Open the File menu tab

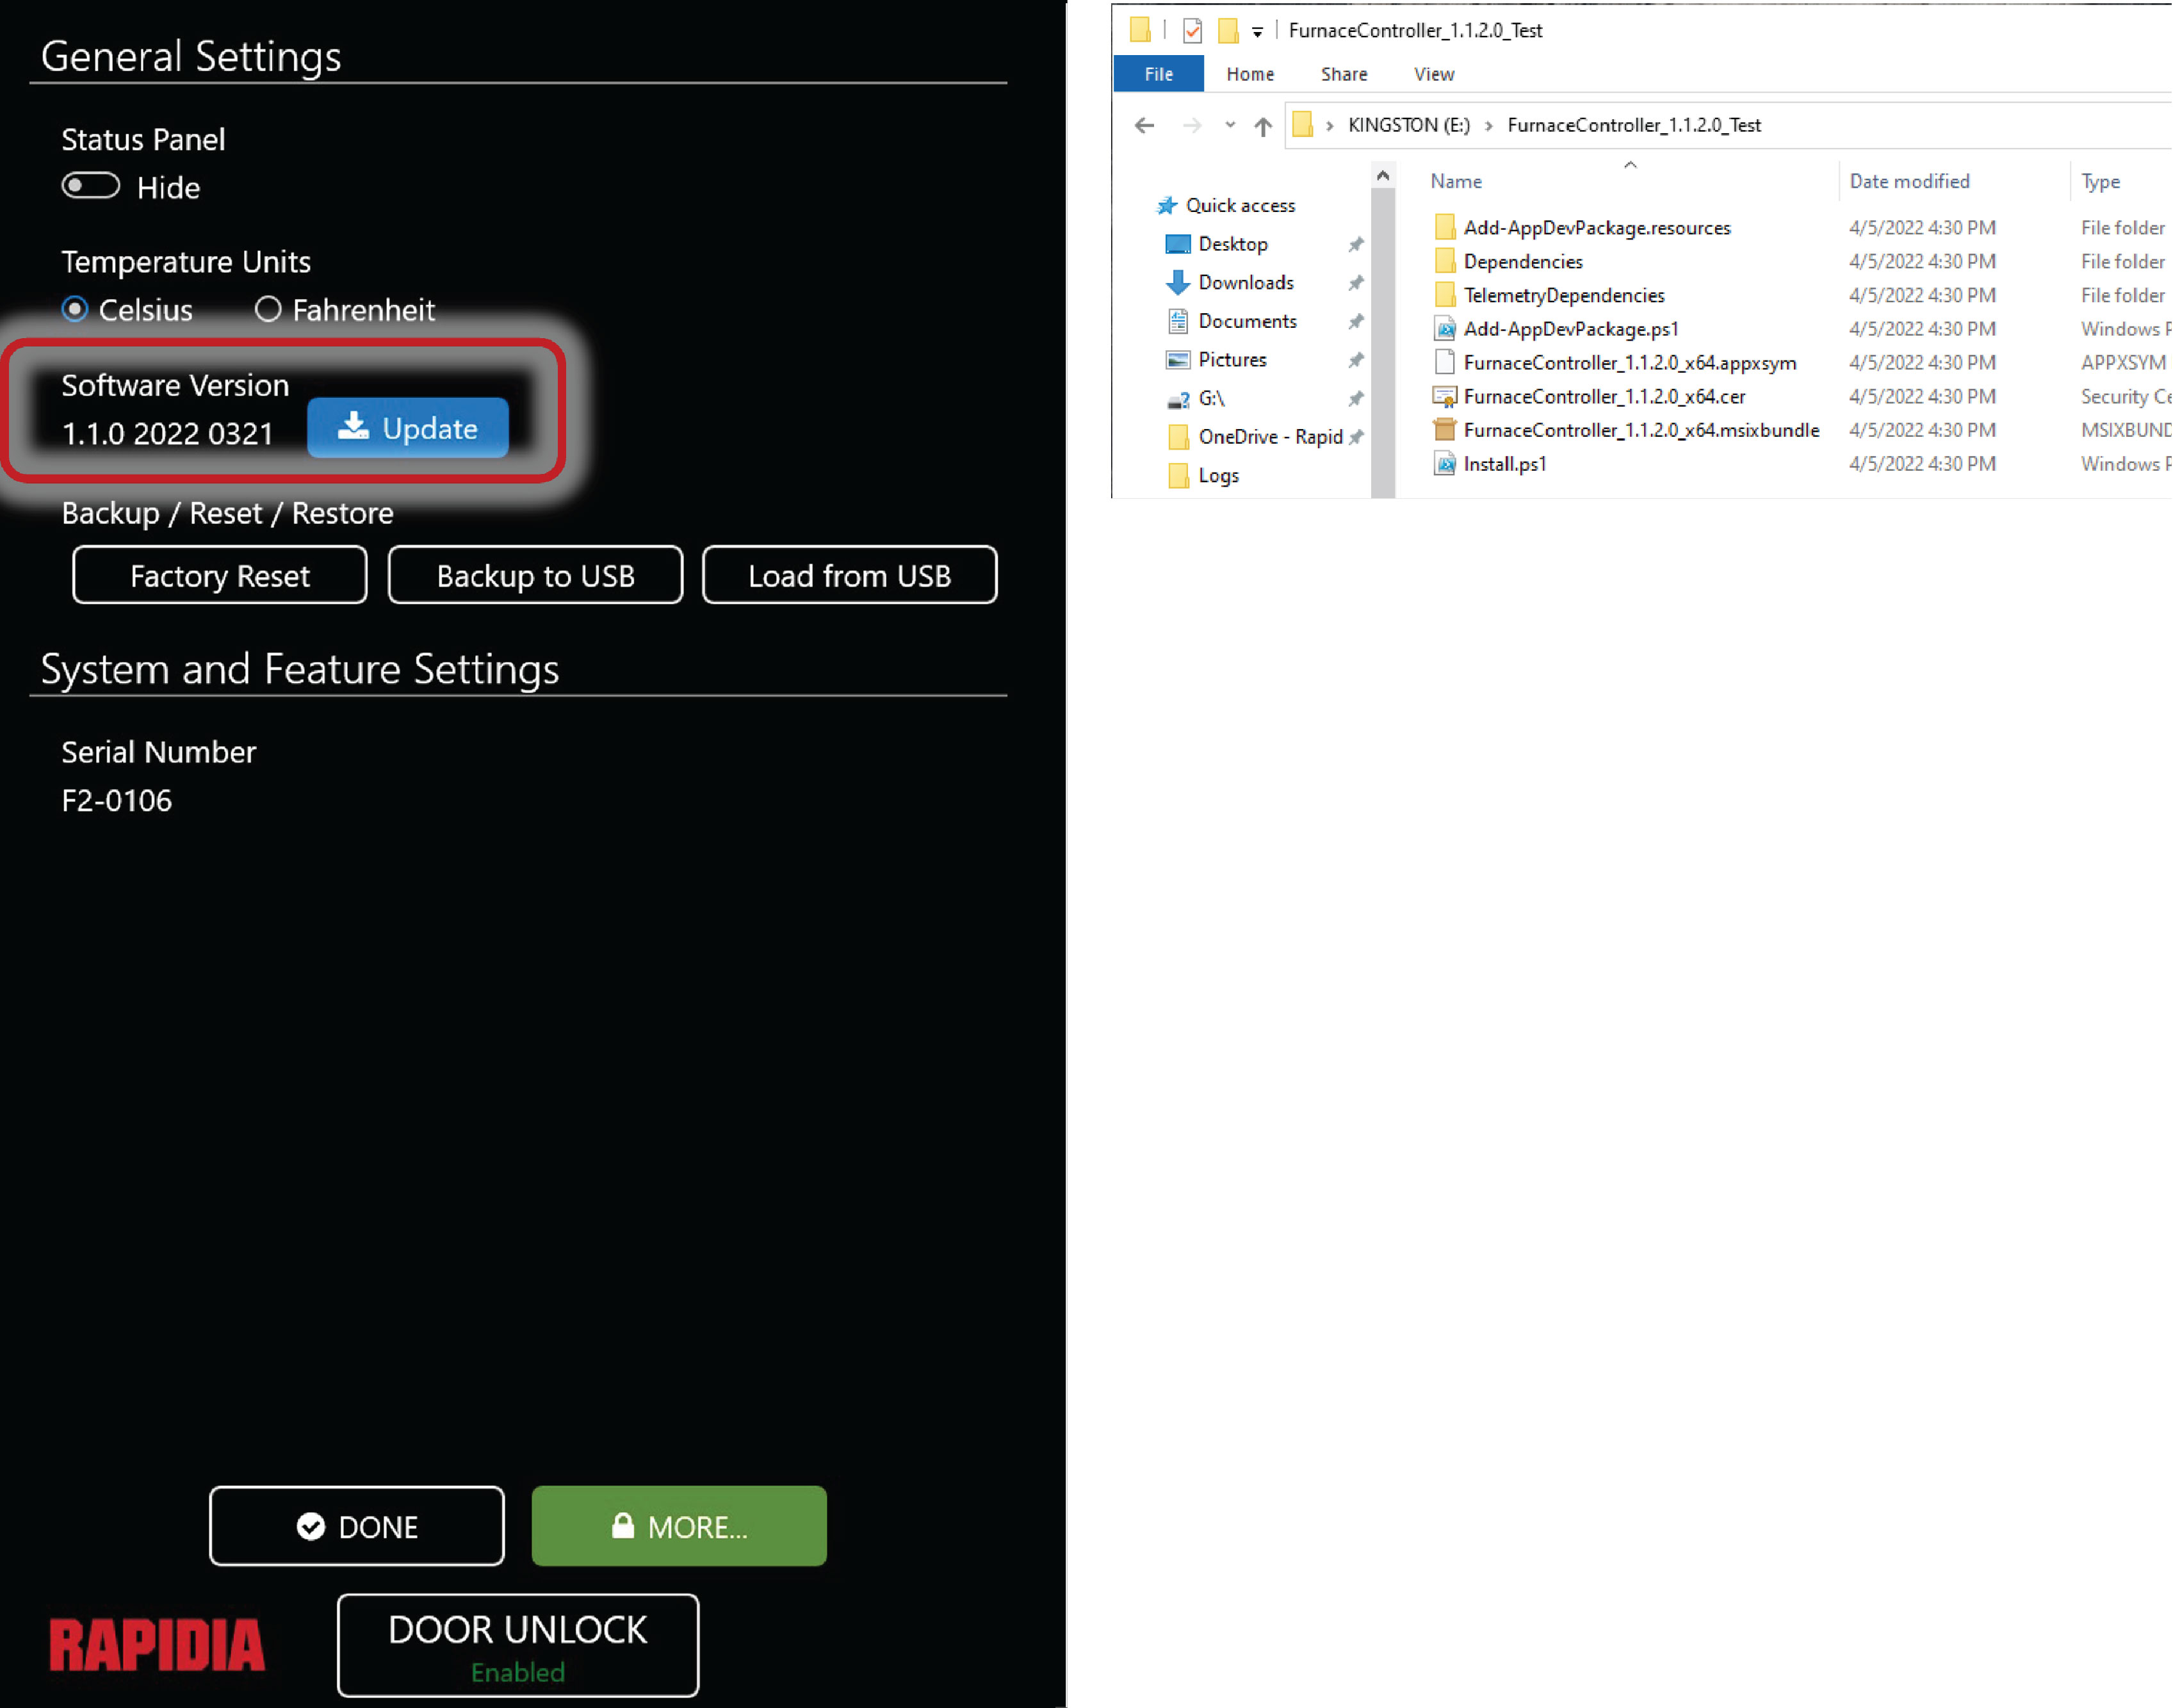(1158, 74)
